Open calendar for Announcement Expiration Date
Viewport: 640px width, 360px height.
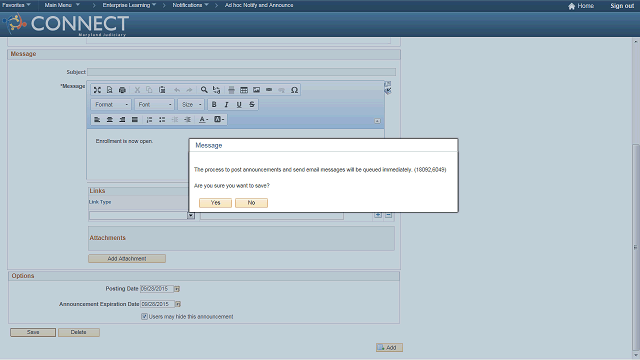178,304
